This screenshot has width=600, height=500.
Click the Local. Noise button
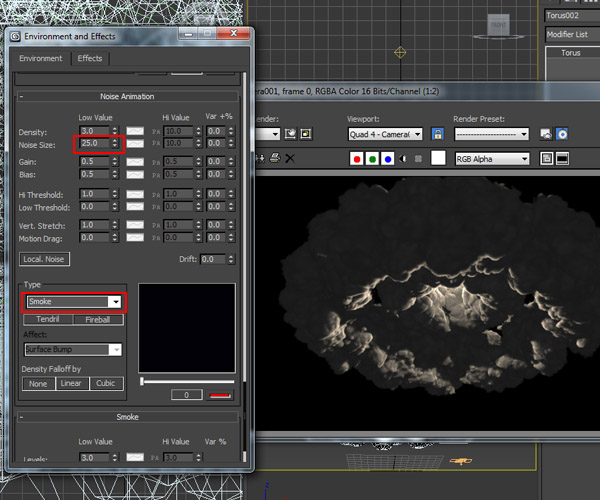point(46,259)
